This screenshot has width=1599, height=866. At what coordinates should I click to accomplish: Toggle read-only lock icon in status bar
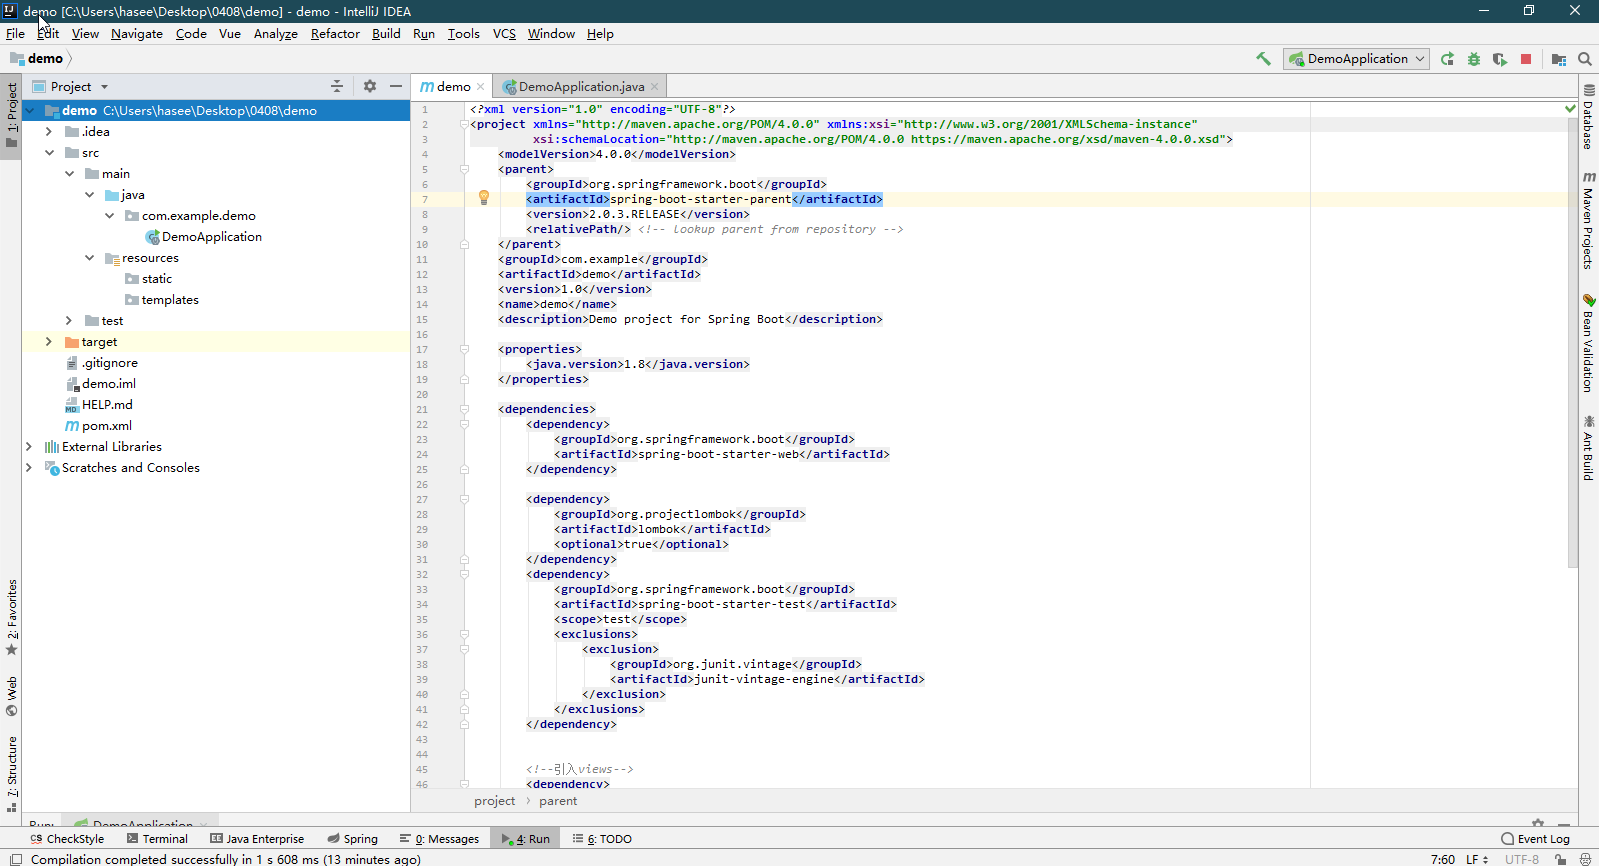click(1560, 859)
